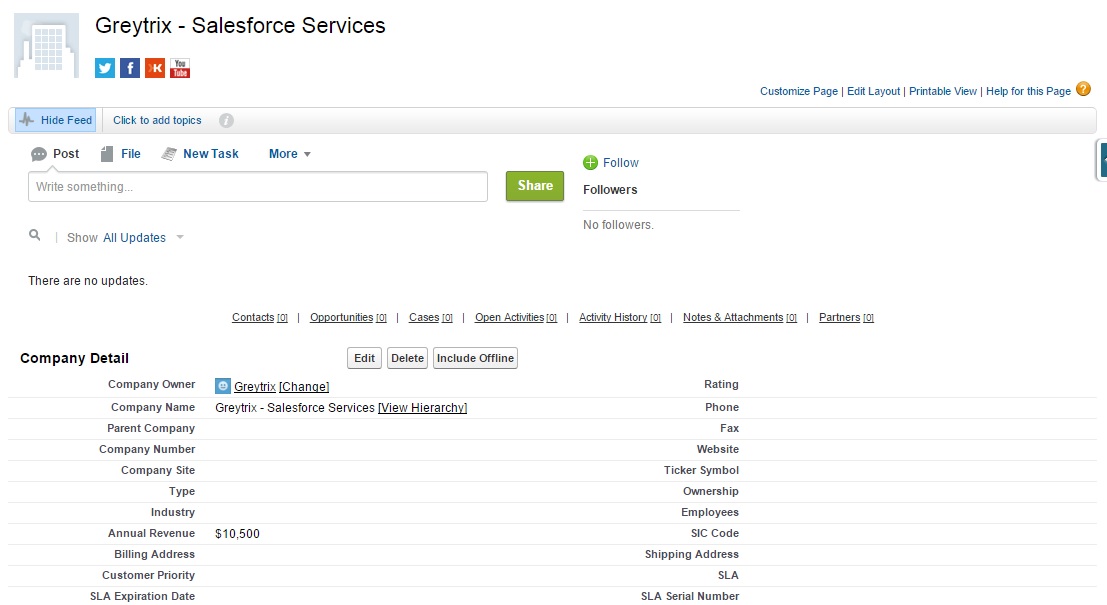
Task: Click the Customer Priority label
Action: (x=148, y=575)
